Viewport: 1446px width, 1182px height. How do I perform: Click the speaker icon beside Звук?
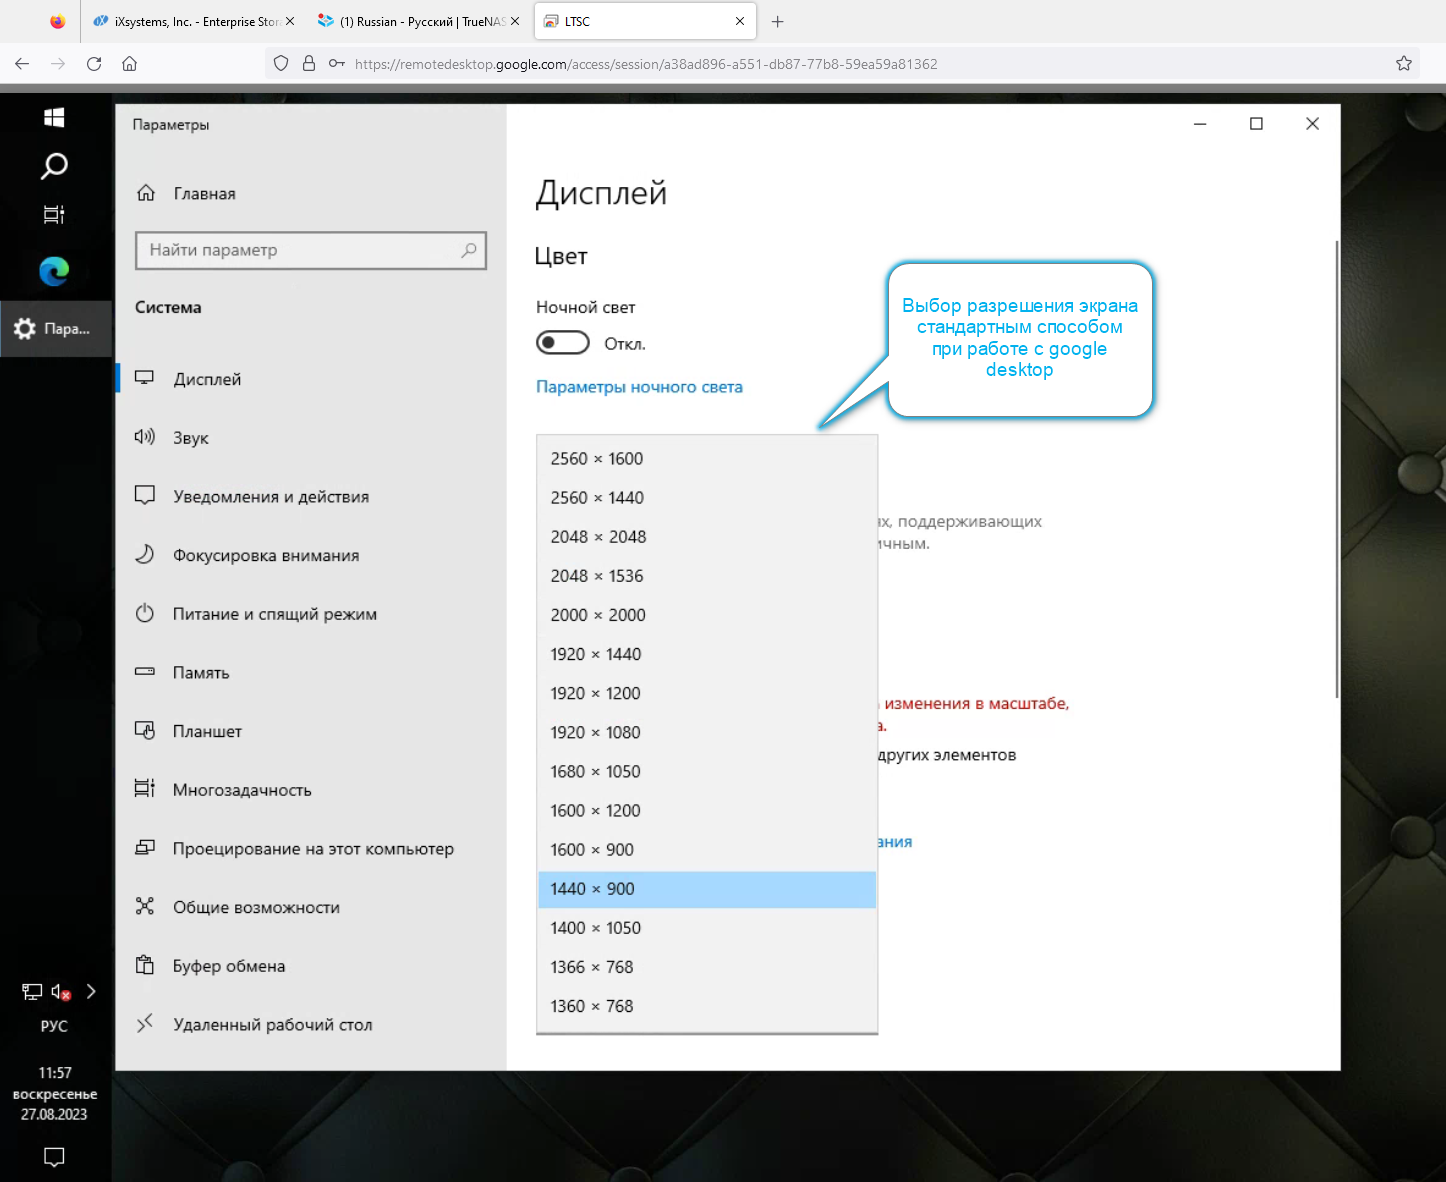pos(145,436)
